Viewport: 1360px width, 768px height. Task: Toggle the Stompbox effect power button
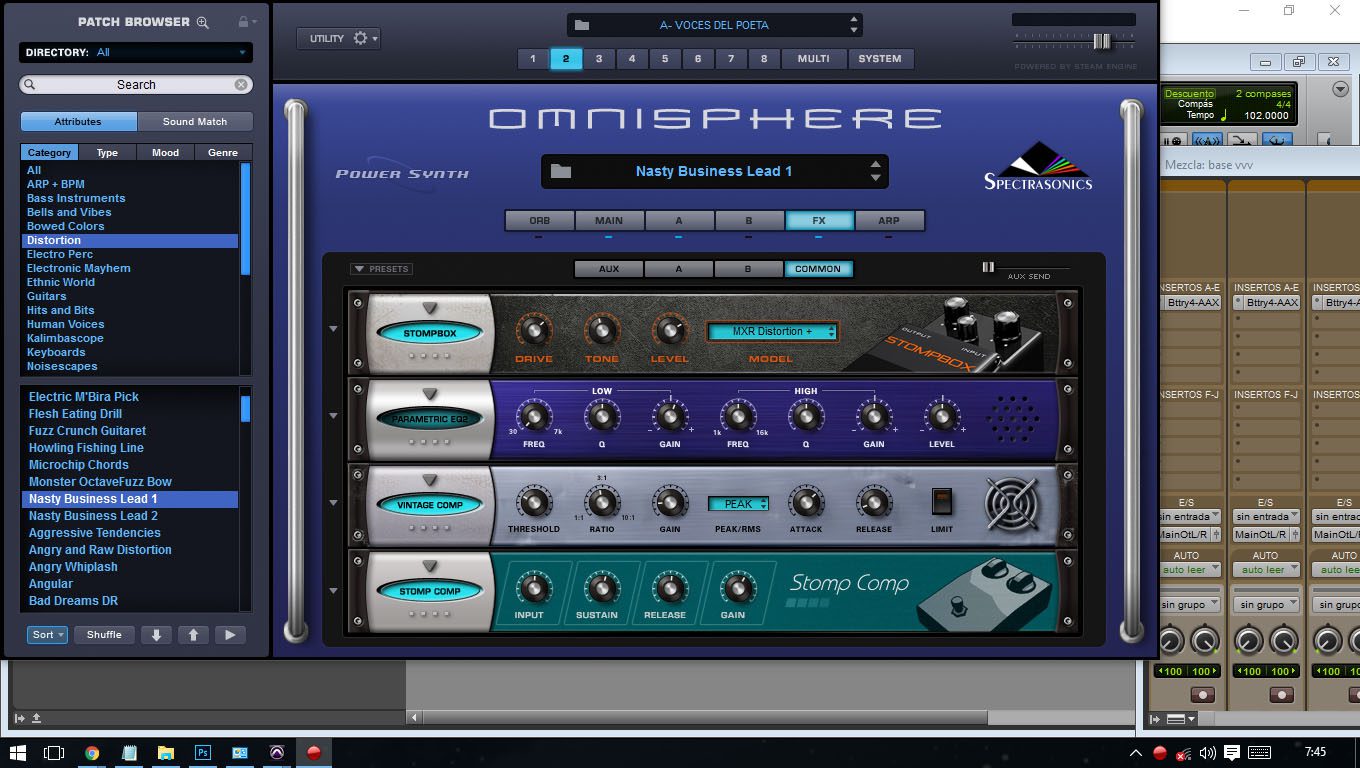430,333
